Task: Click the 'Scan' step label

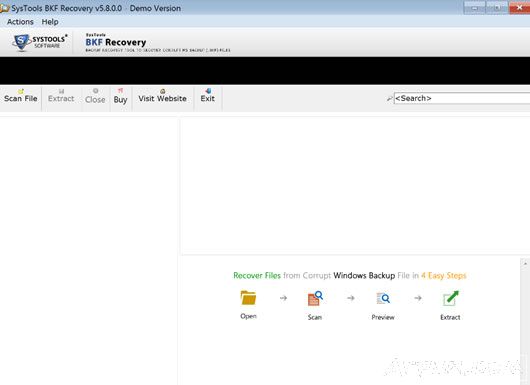Action: pyautogui.click(x=315, y=317)
